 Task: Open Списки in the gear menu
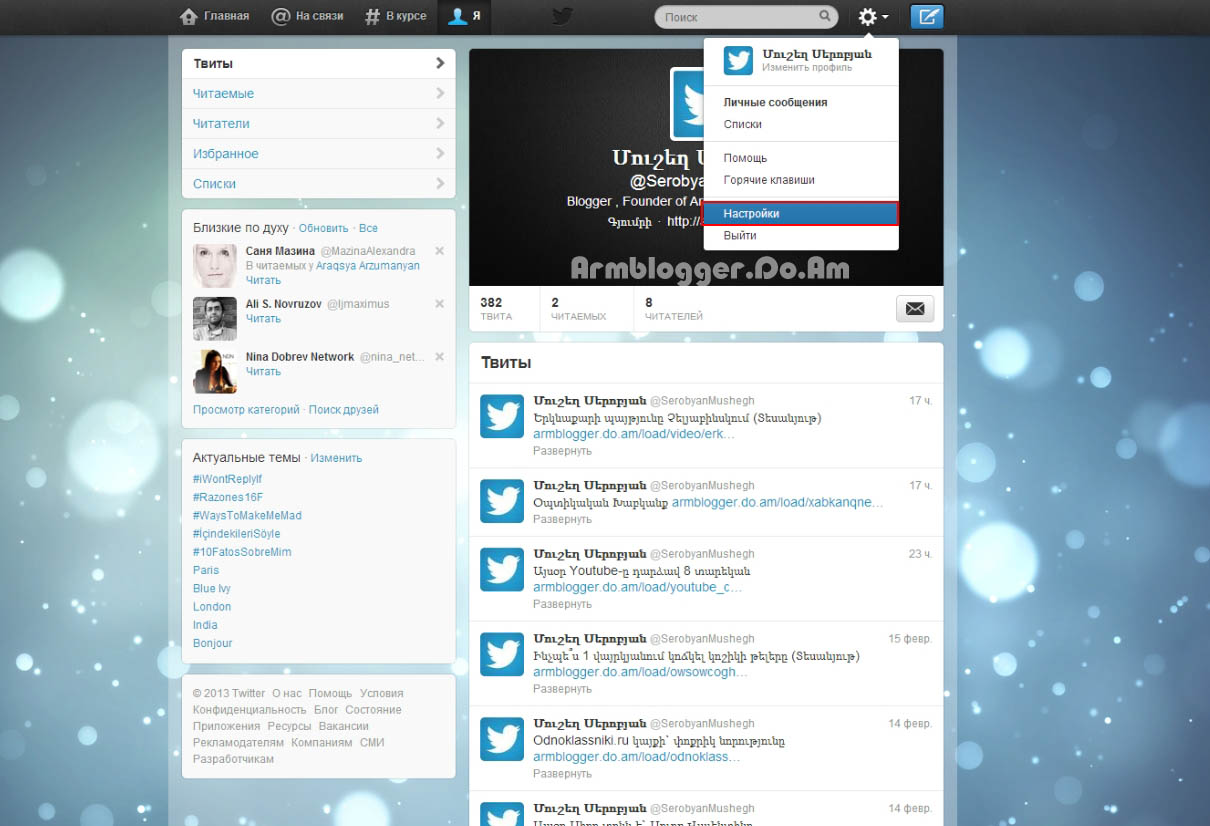[743, 124]
